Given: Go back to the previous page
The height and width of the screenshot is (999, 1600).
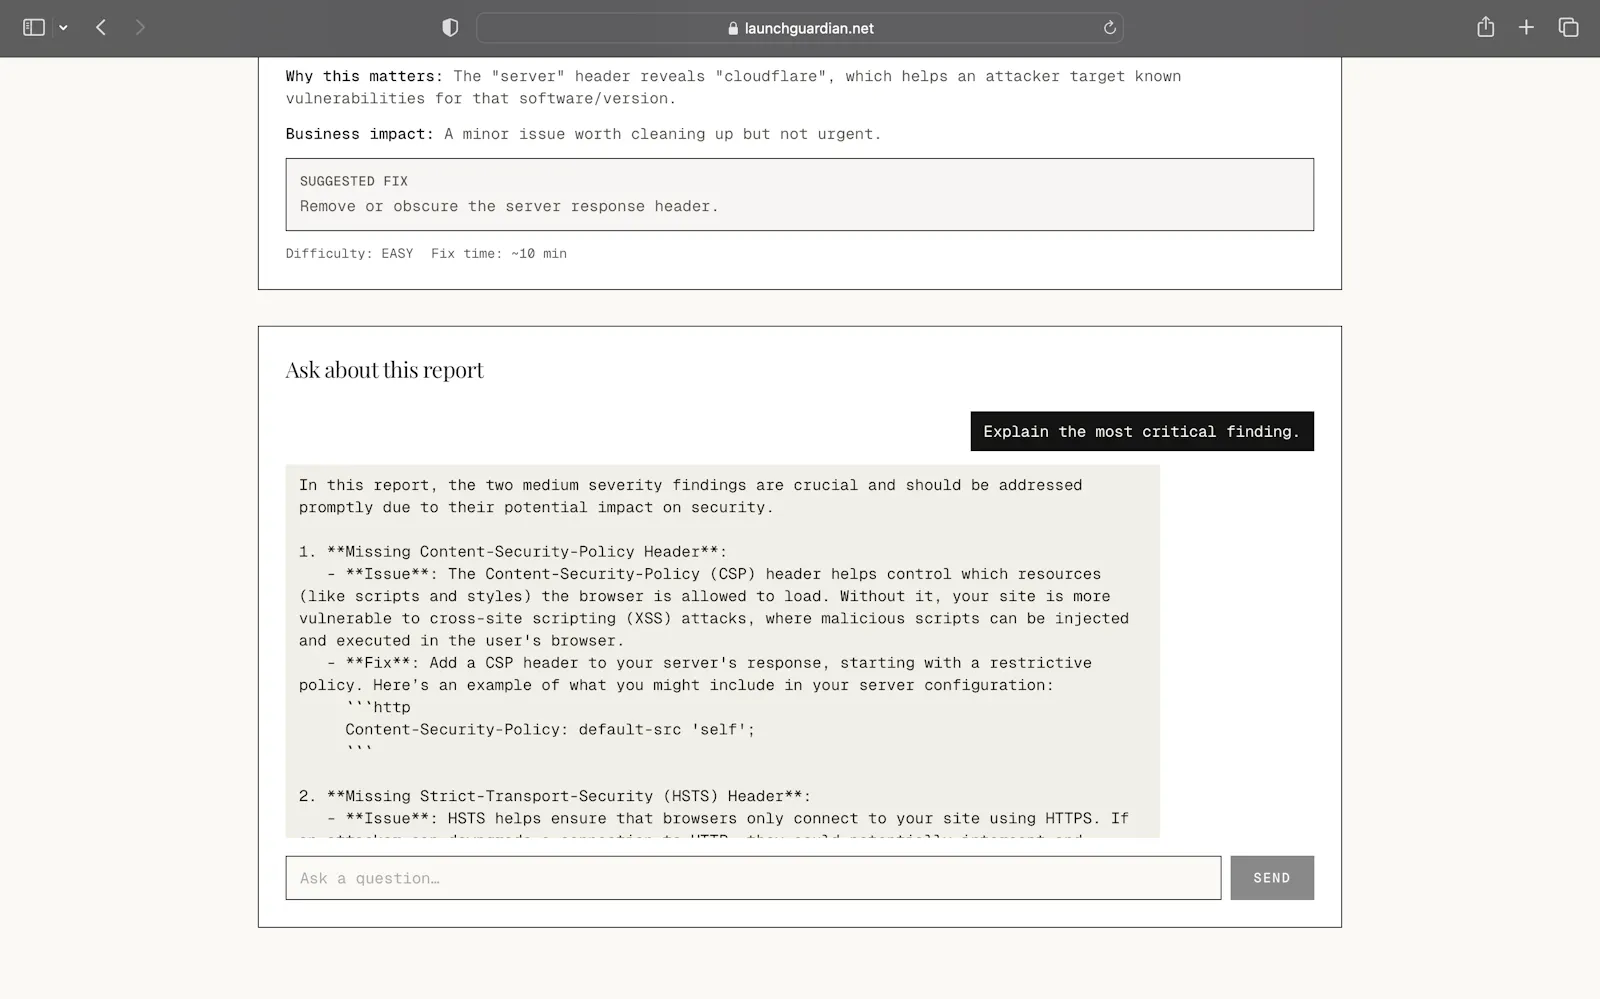Looking at the screenshot, I should [101, 28].
